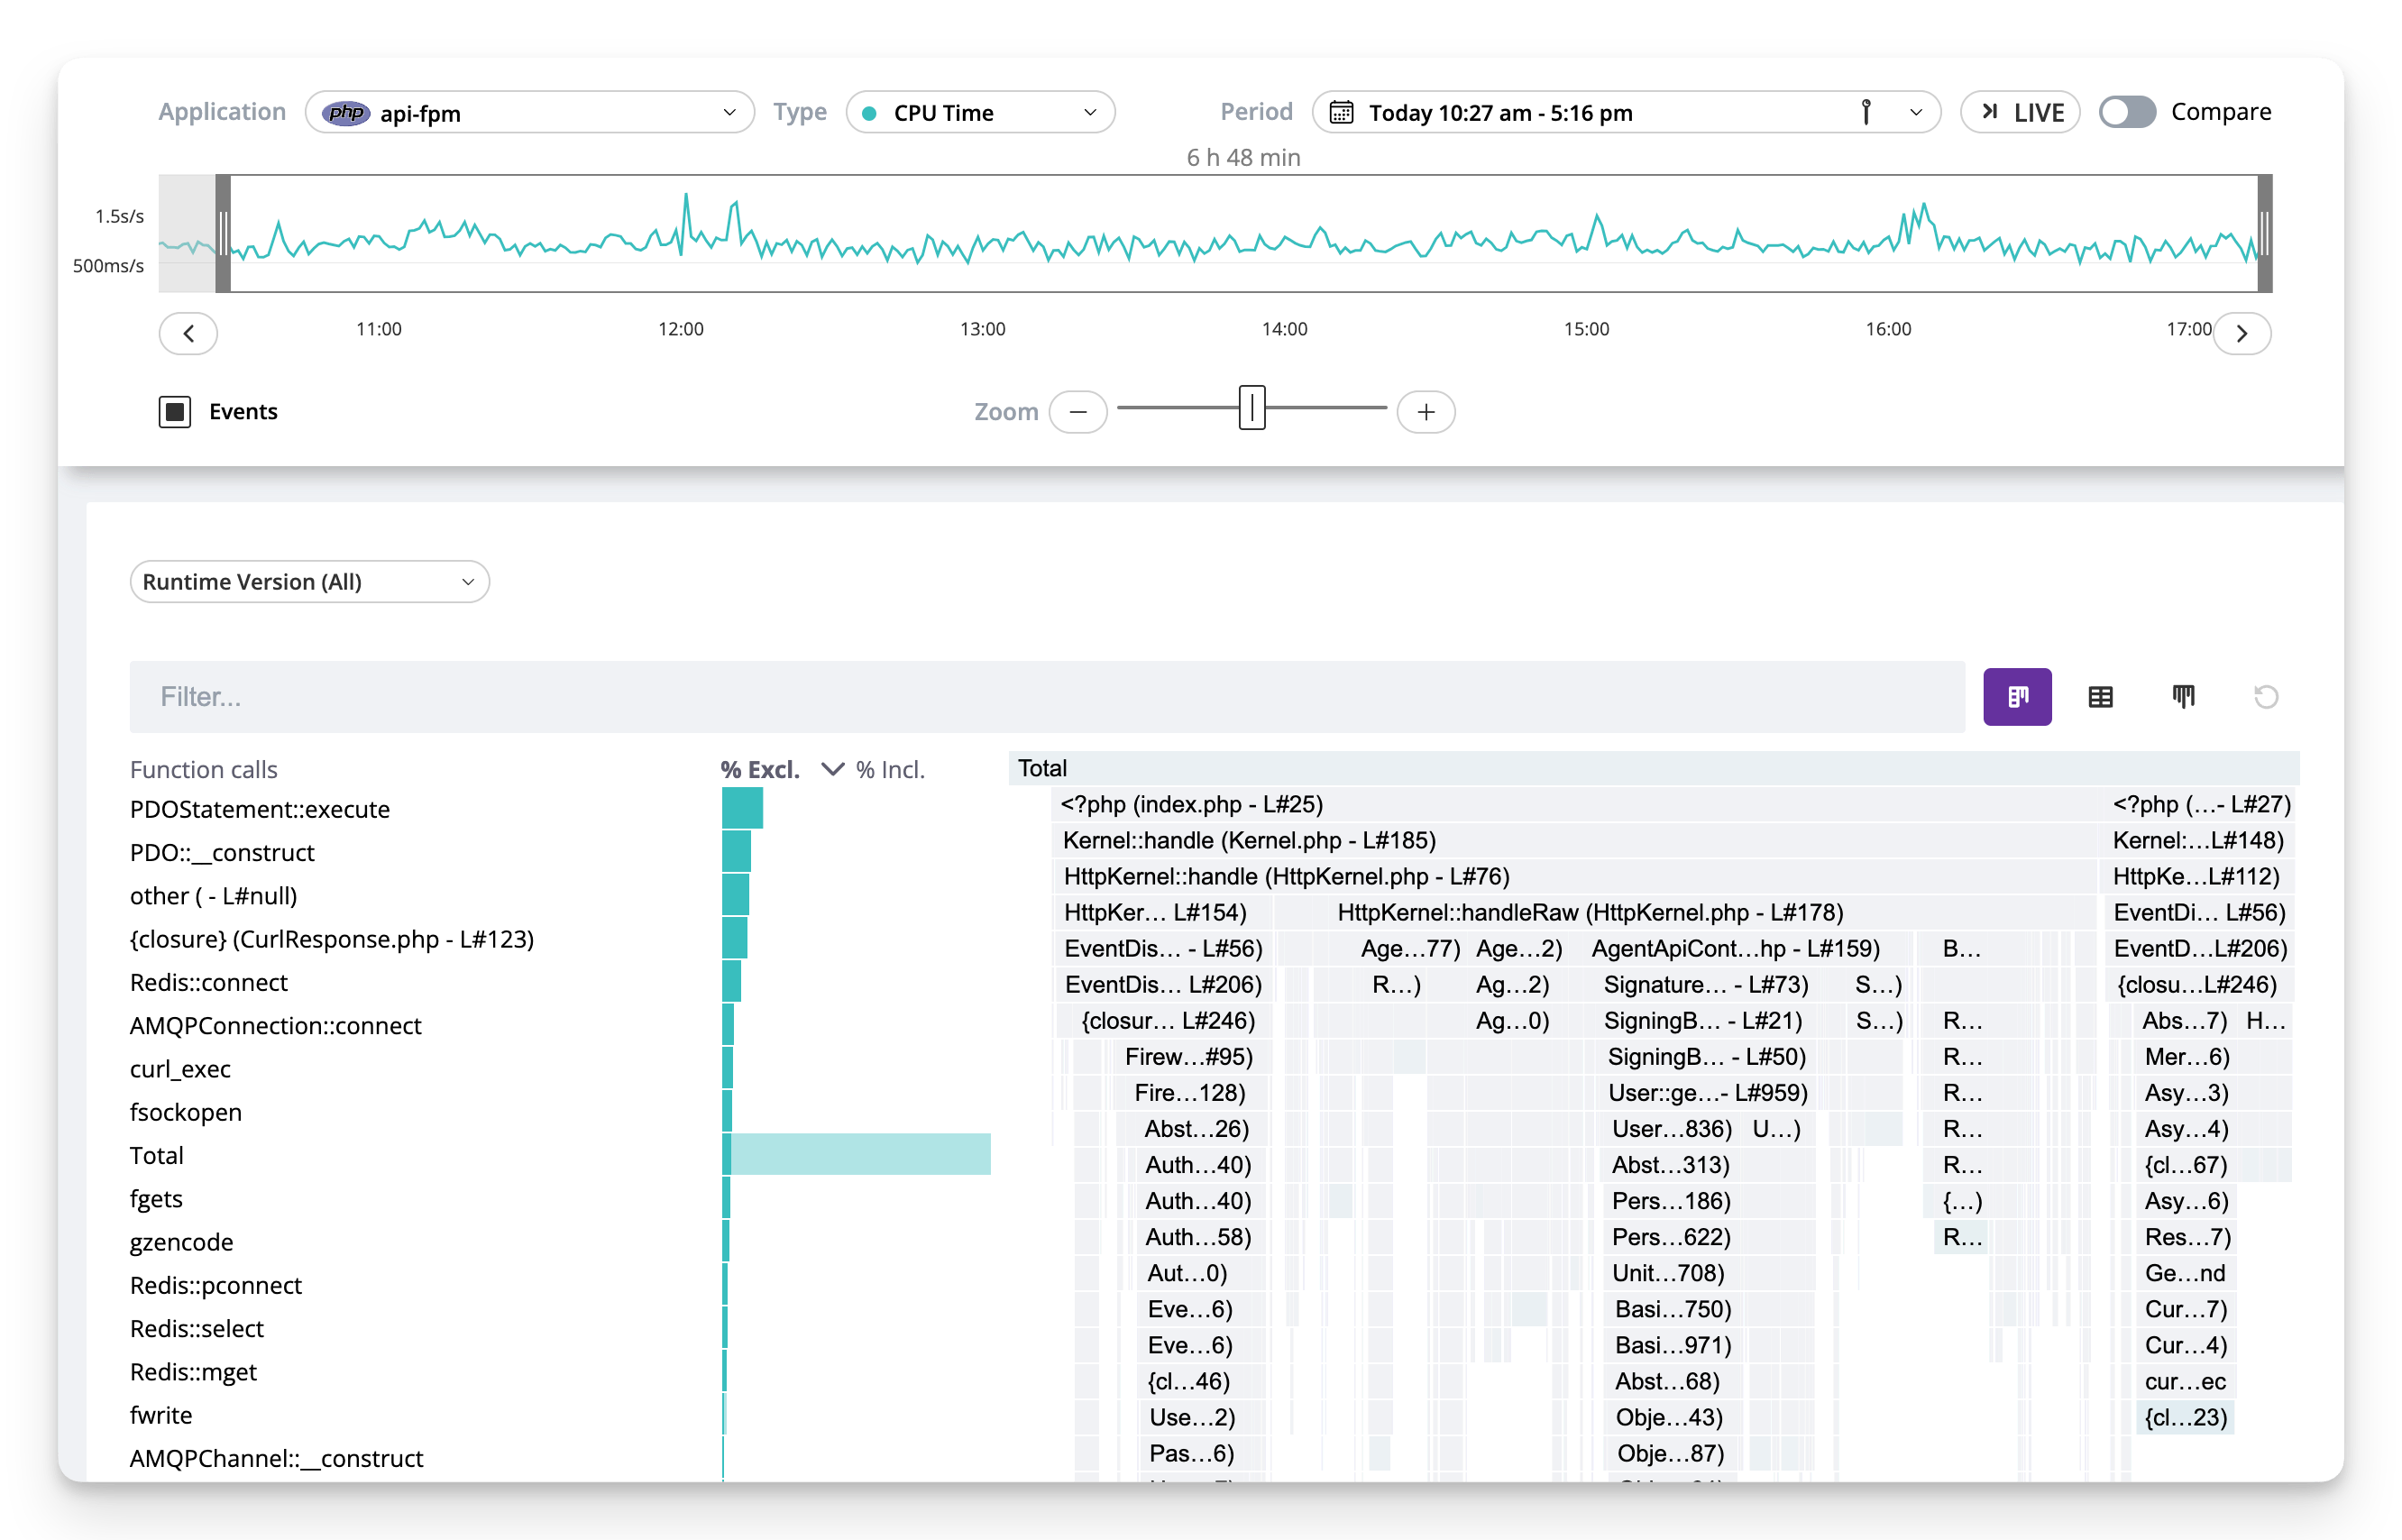The height and width of the screenshot is (1540, 2402).
Task: Navigate timeline backward with left arrow
Action: (188, 333)
